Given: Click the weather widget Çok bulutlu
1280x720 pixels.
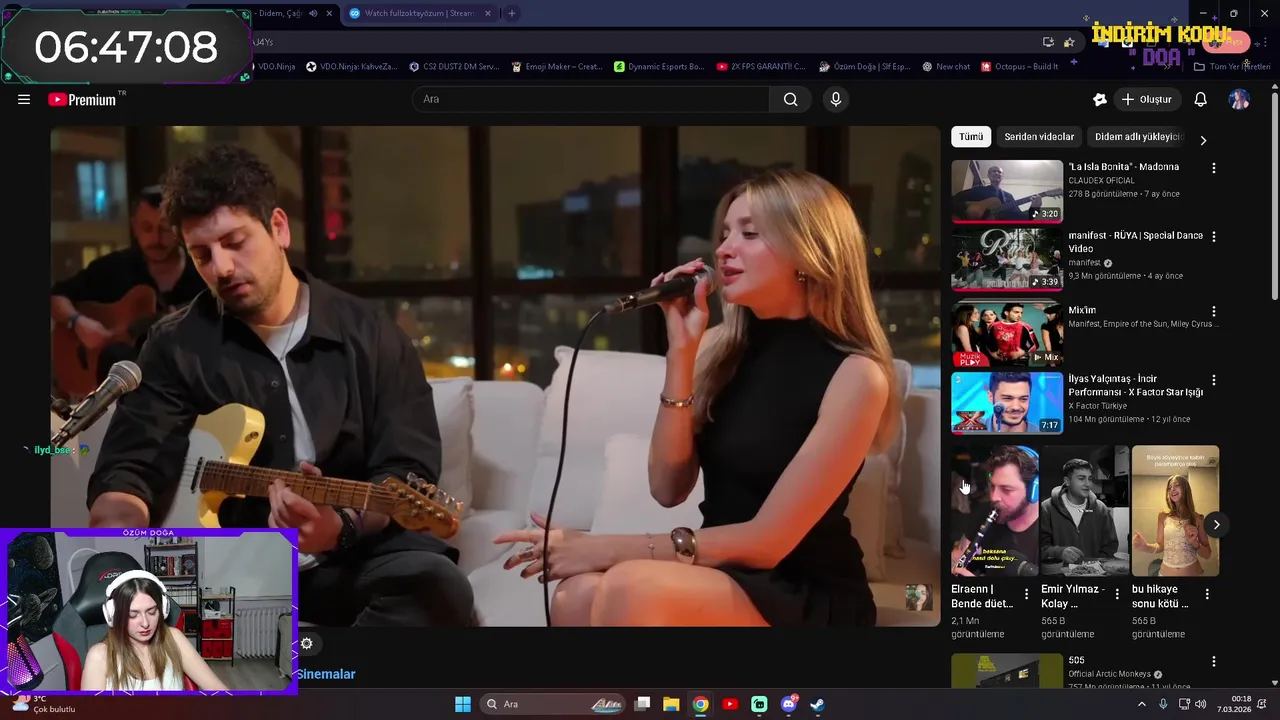Looking at the screenshot, I should (42, 704).
